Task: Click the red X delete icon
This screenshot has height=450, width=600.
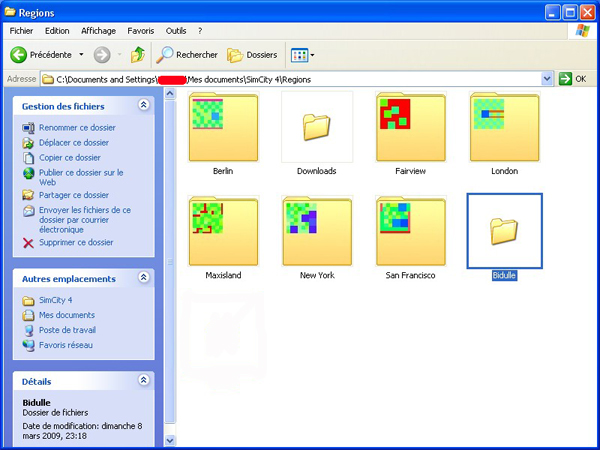Action: tap(28, 243)
